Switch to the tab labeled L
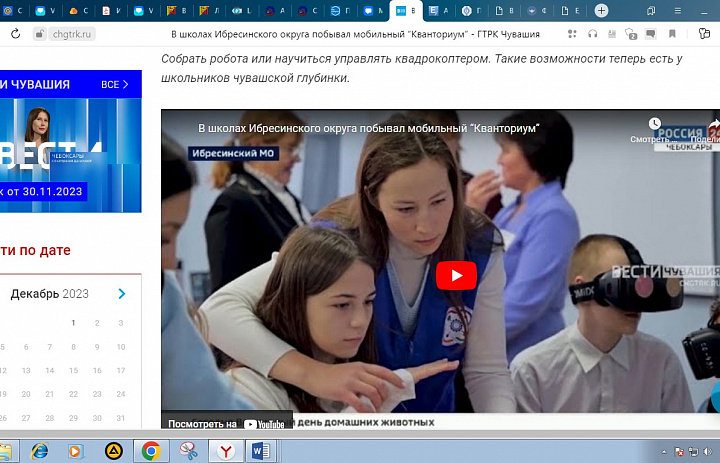 242,11
